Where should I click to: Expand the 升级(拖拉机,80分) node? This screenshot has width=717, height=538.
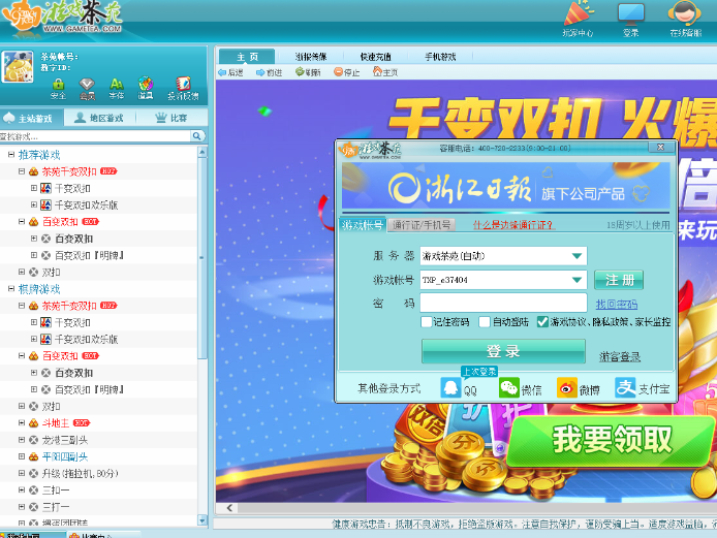[x=21, y=474]
